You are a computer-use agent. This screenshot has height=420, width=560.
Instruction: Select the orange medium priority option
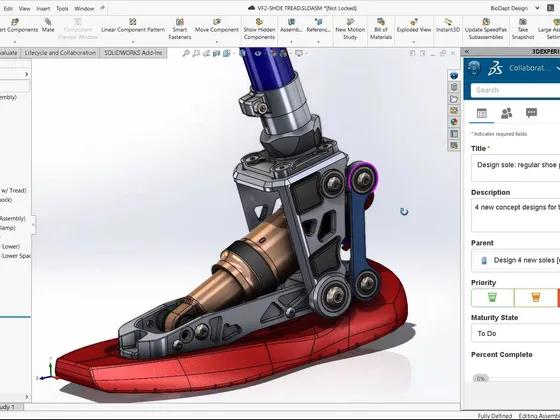tap(536, 298)
